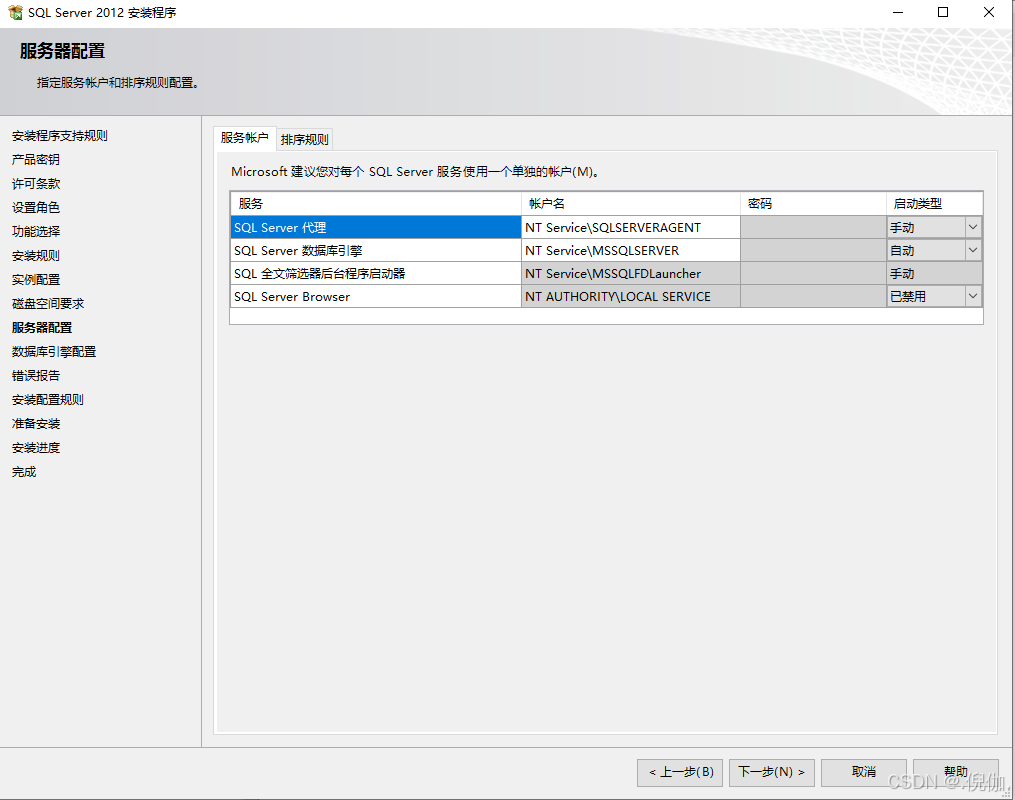Open 帮助 button

[x=955, y=772]
